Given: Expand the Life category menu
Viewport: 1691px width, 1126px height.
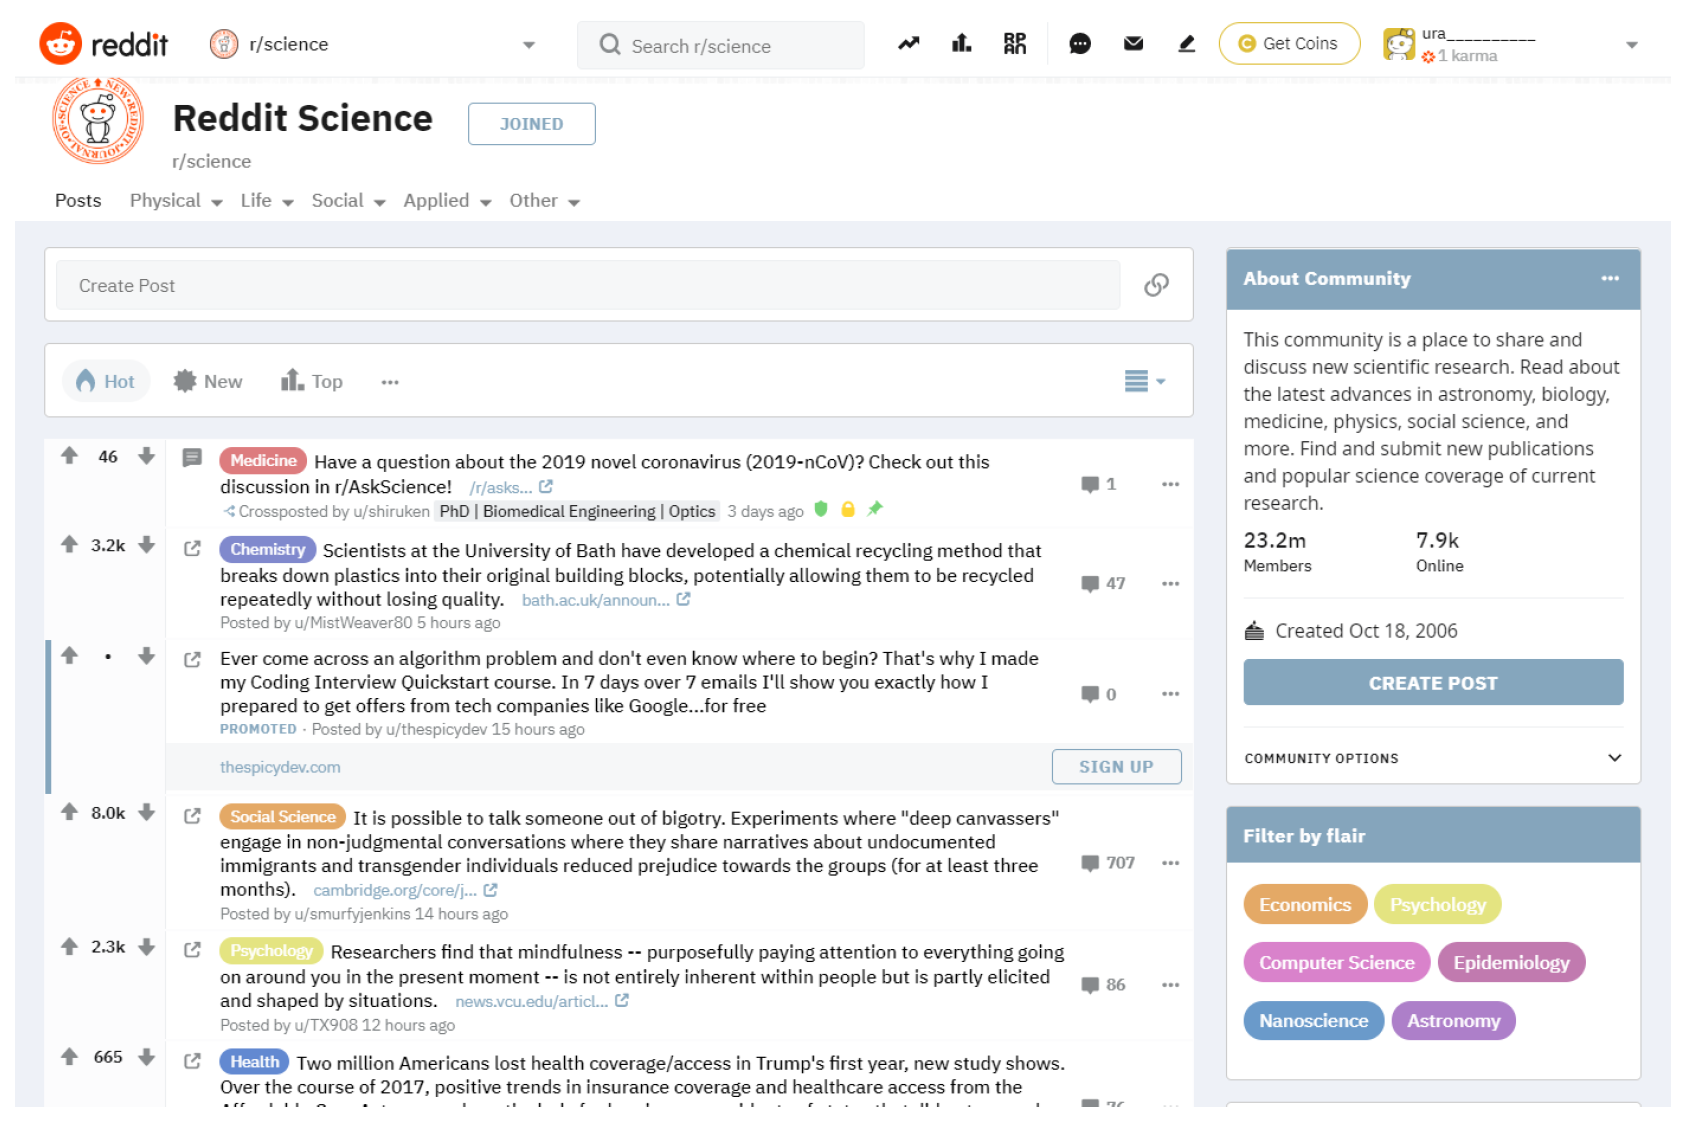Looking at the screenshot, I should pos(267,201).
